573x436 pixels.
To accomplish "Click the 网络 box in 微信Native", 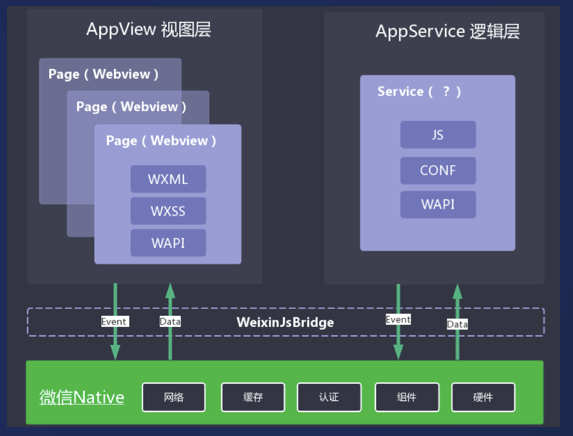I will click(x=174, y=397).
